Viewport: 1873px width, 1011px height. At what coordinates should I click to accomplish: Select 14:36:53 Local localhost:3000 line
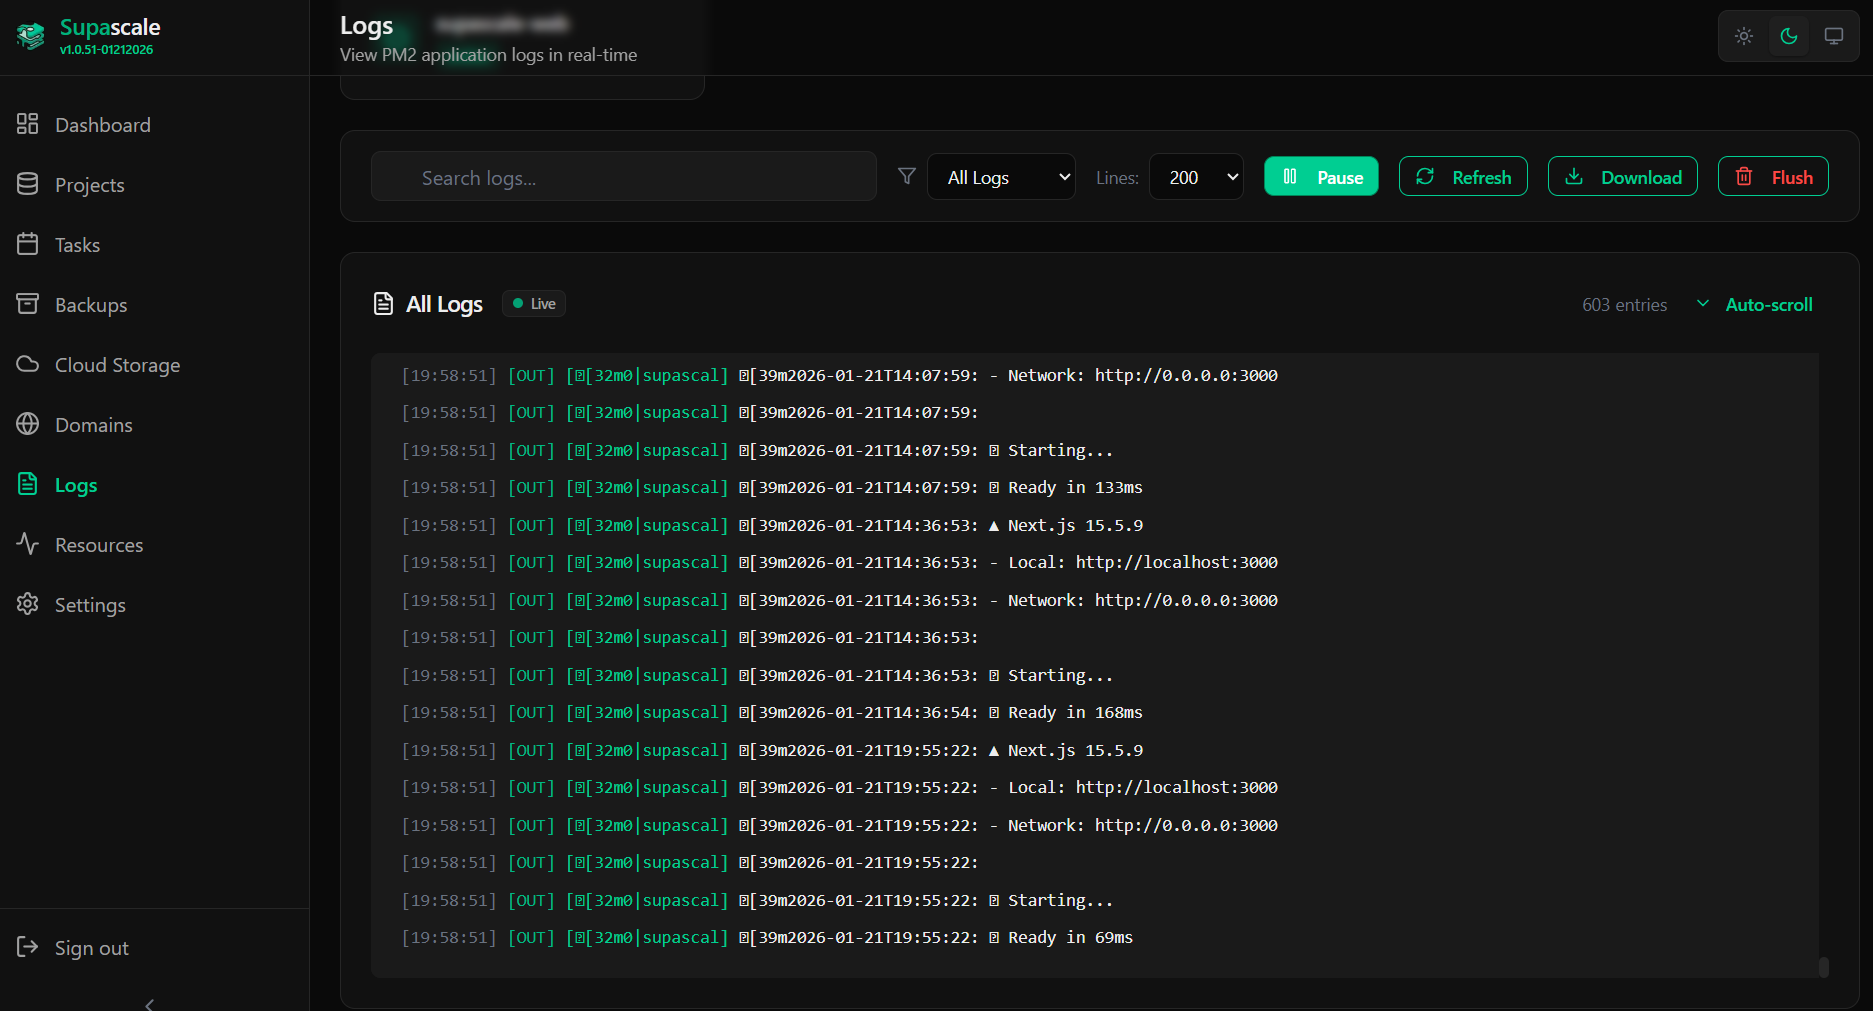pos(839,563)
